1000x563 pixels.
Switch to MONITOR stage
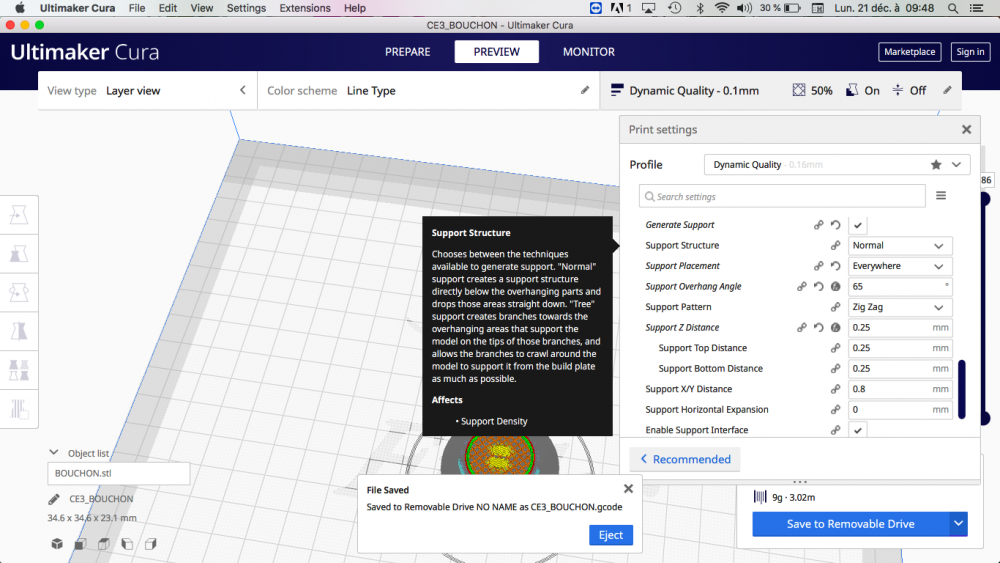(x=589, y=52)
